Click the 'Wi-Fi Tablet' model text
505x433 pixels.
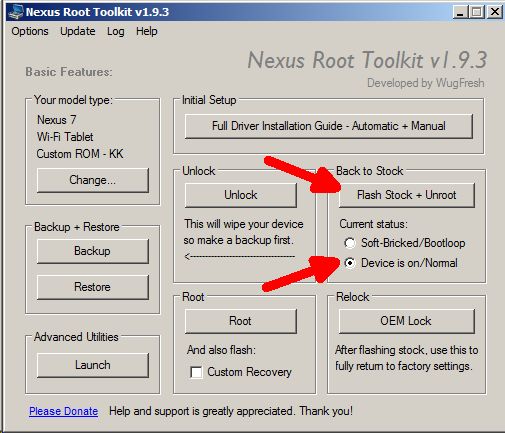pos(65,137)
